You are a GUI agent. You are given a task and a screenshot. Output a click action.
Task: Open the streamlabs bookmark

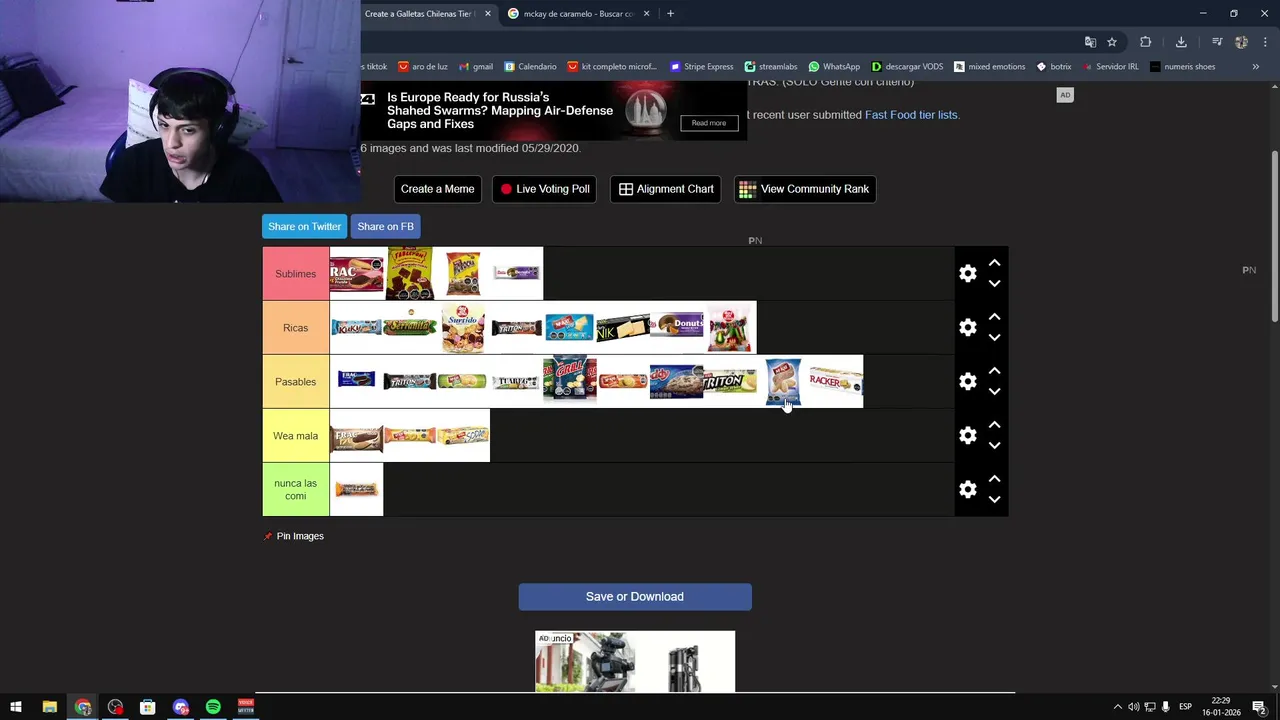point(771,67)
